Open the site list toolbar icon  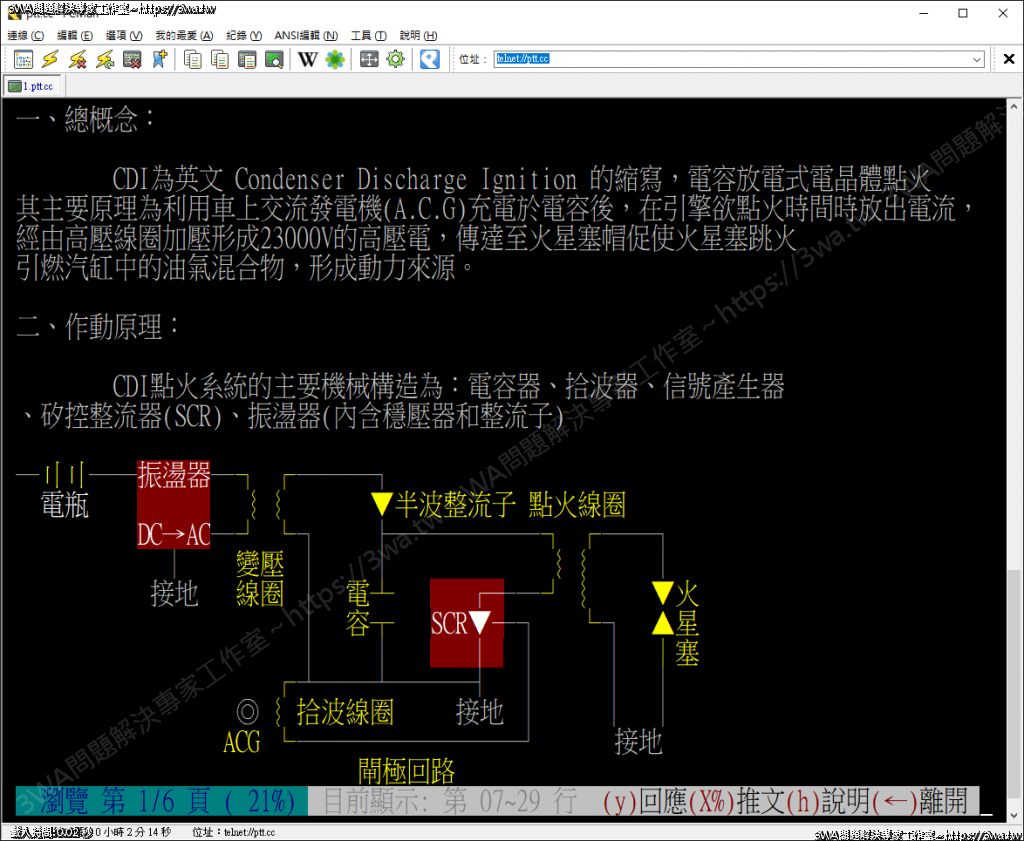point(23,60)
